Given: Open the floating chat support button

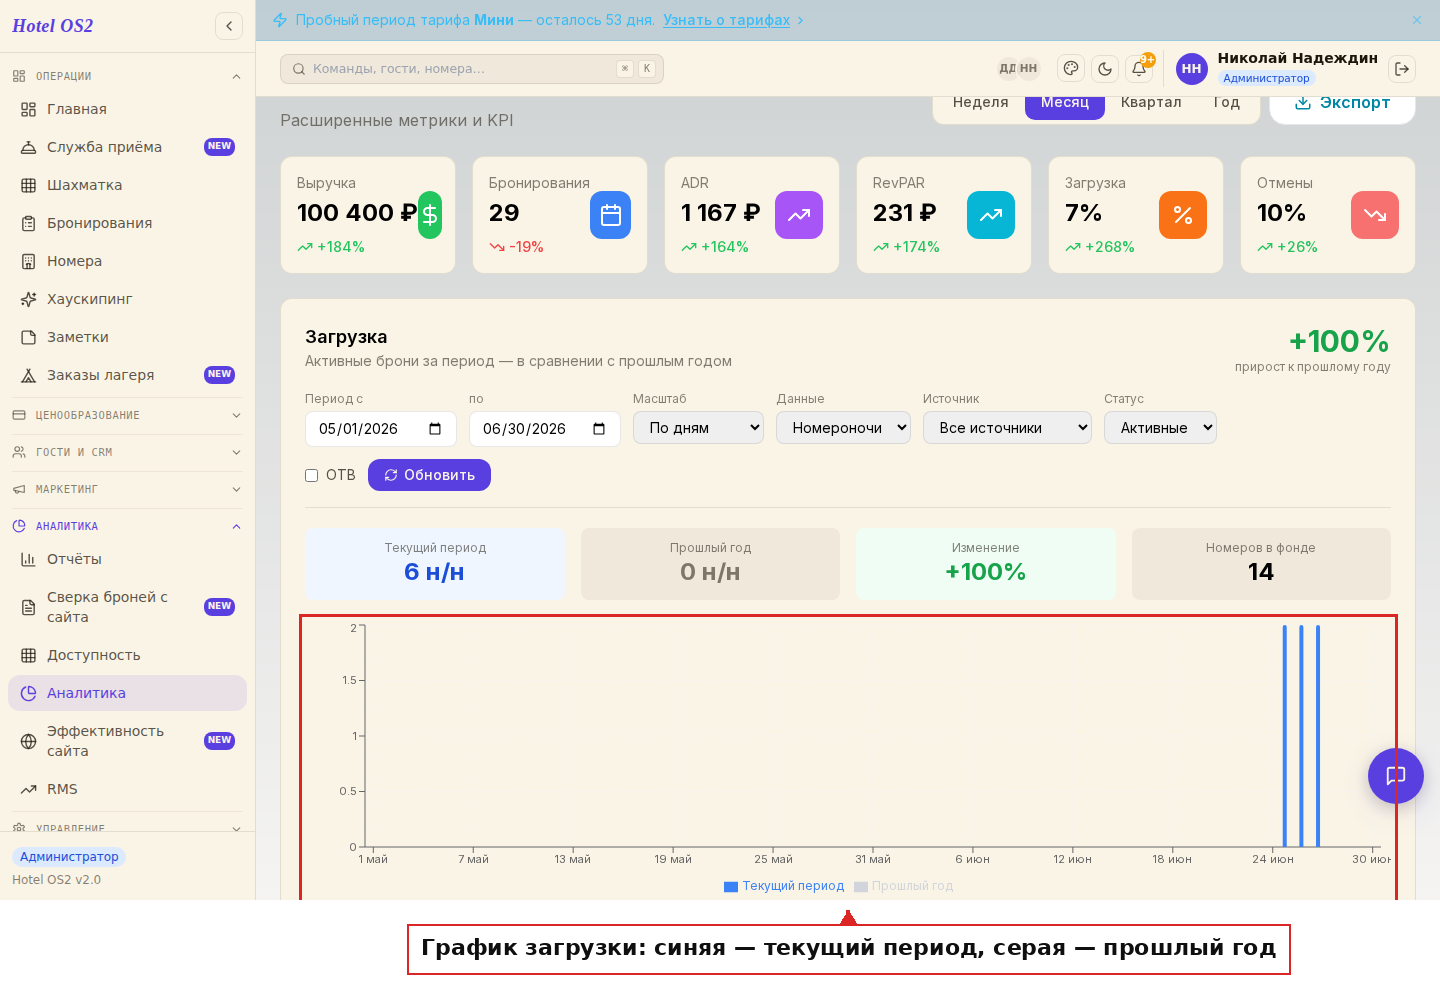Looking at the screenshot, I should [1396, 776].
